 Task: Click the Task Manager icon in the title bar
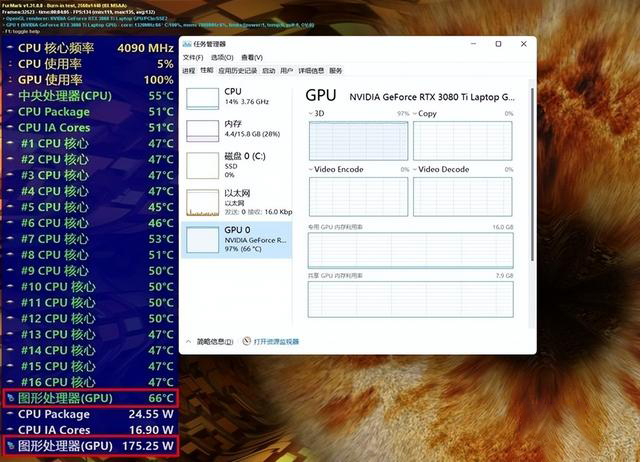187,44
